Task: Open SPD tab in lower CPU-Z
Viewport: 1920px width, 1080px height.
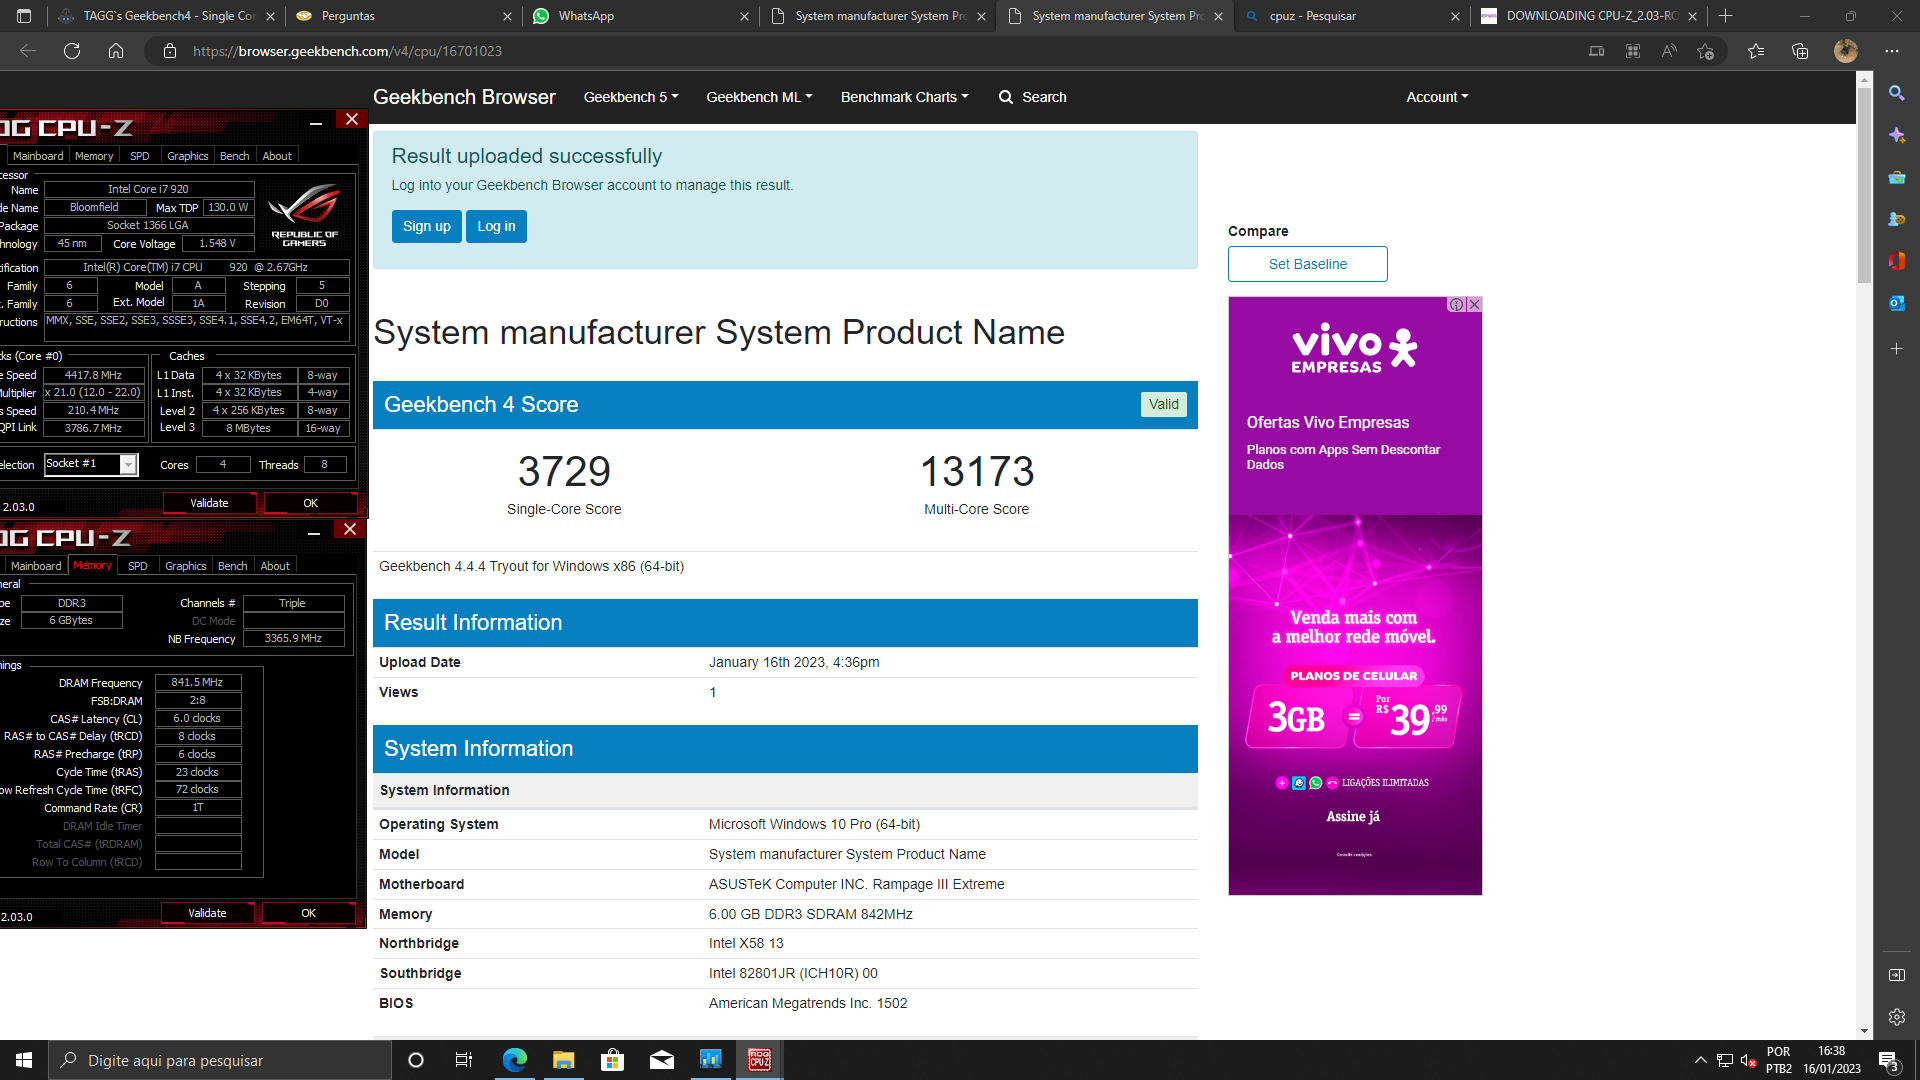Action: (x=138, y=566)
